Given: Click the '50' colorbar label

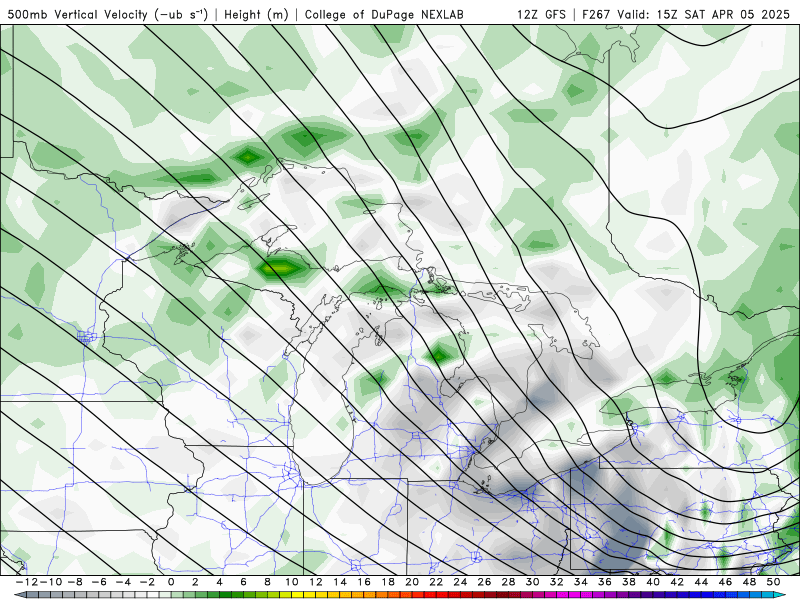Looking at the screenshot, I should point(774,582).
